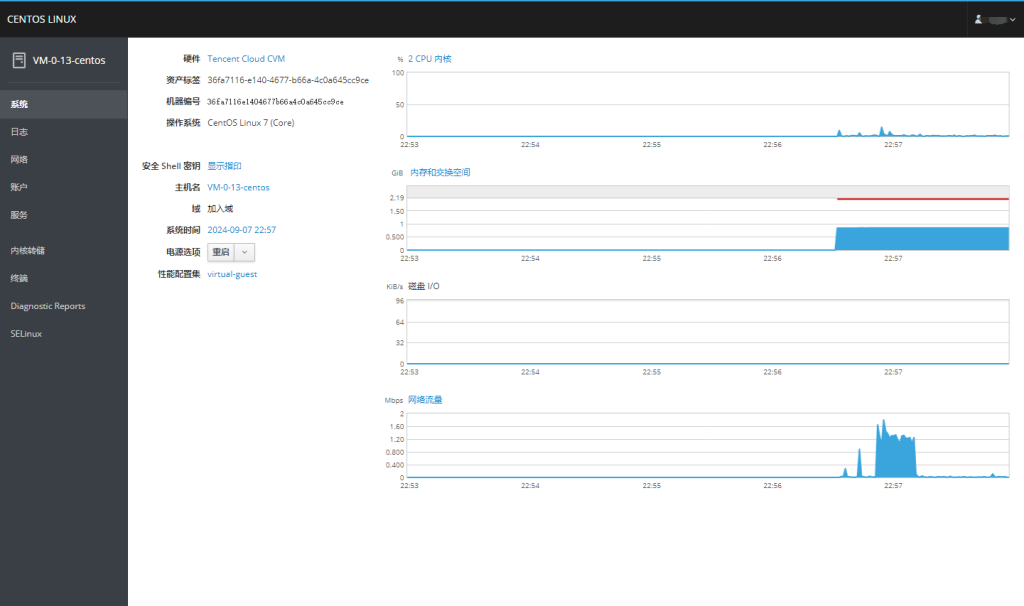Expand the power options dropdown arrow
The height and width of the screenshot is (606, 1024).
(x=245, y=253)
